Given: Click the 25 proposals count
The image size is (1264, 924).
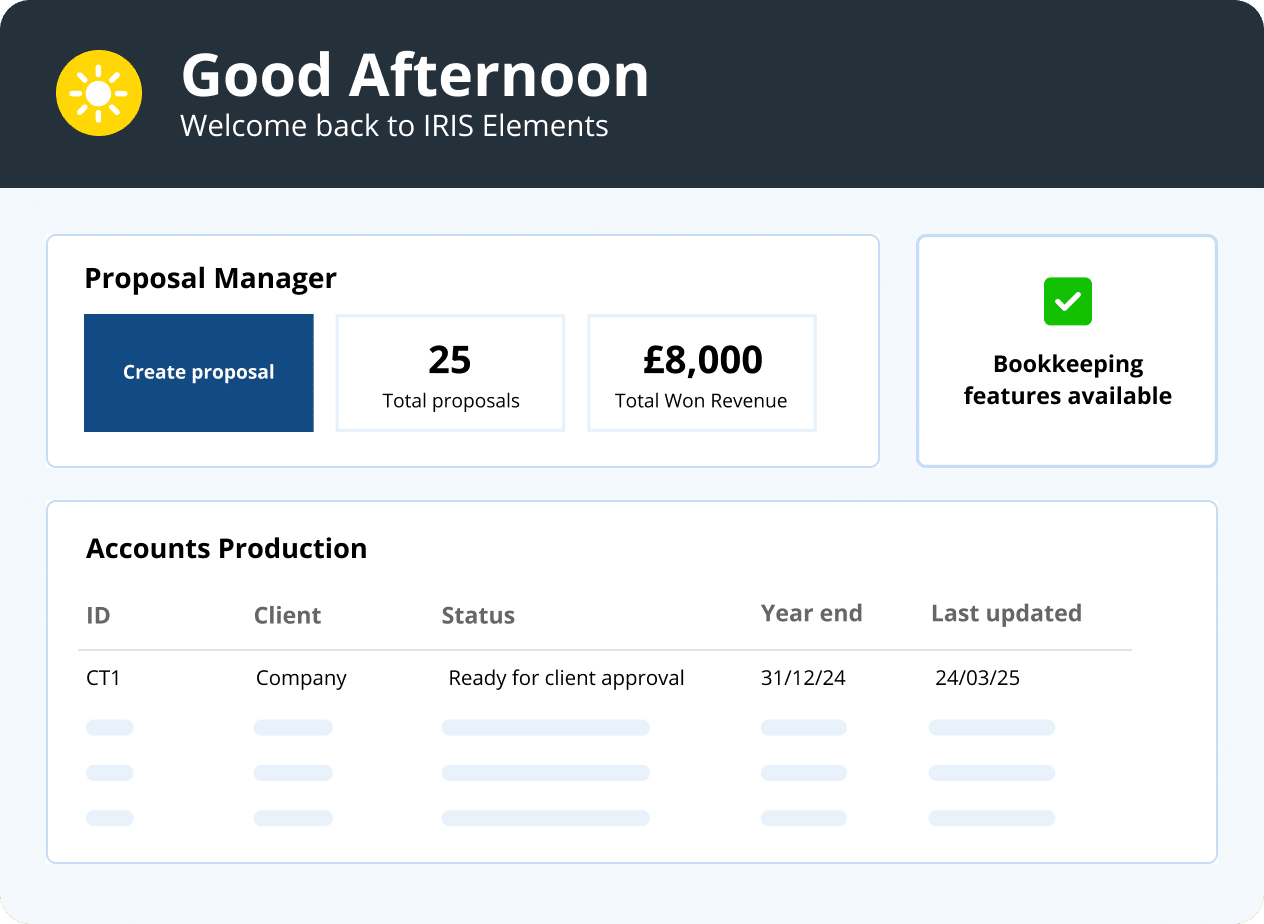Looking at the screenshot, I should point(450,360).
